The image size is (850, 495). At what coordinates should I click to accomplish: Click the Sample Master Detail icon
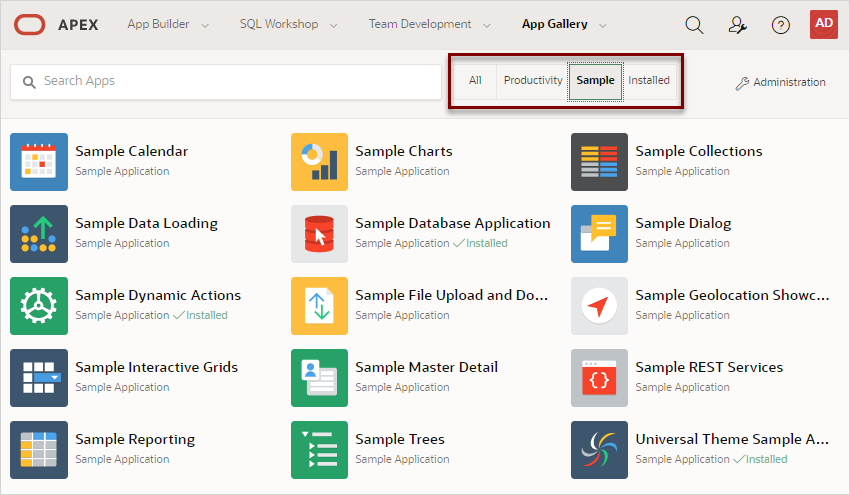(x=319, y=378)
